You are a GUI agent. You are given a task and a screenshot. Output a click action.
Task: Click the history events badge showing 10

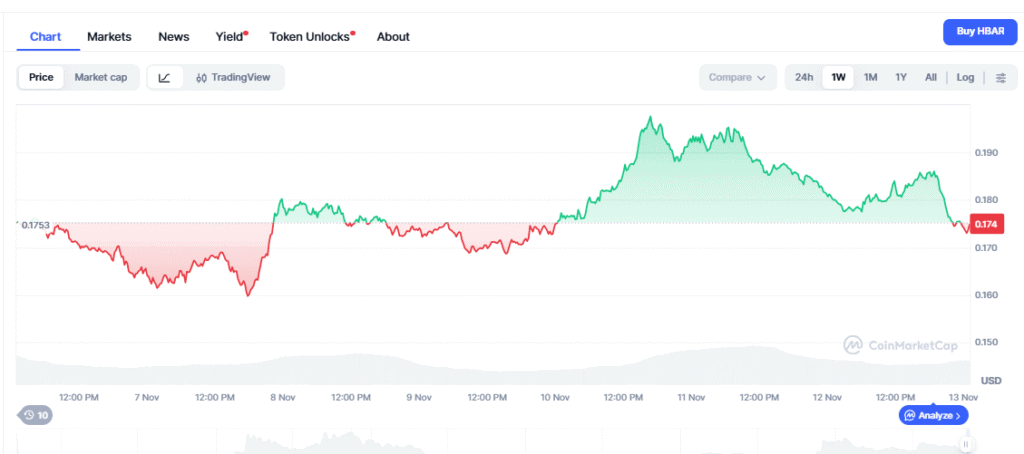[x=36, y=415]
